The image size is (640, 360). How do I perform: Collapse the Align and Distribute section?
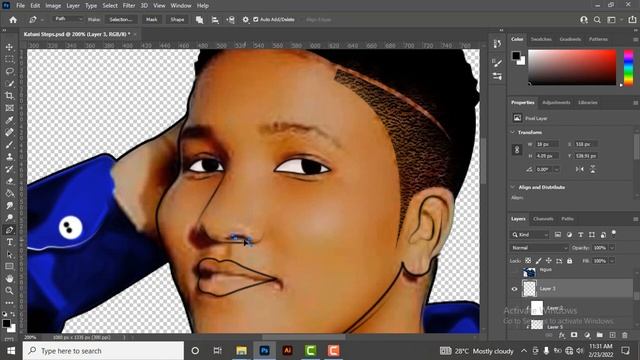point(513,187)
